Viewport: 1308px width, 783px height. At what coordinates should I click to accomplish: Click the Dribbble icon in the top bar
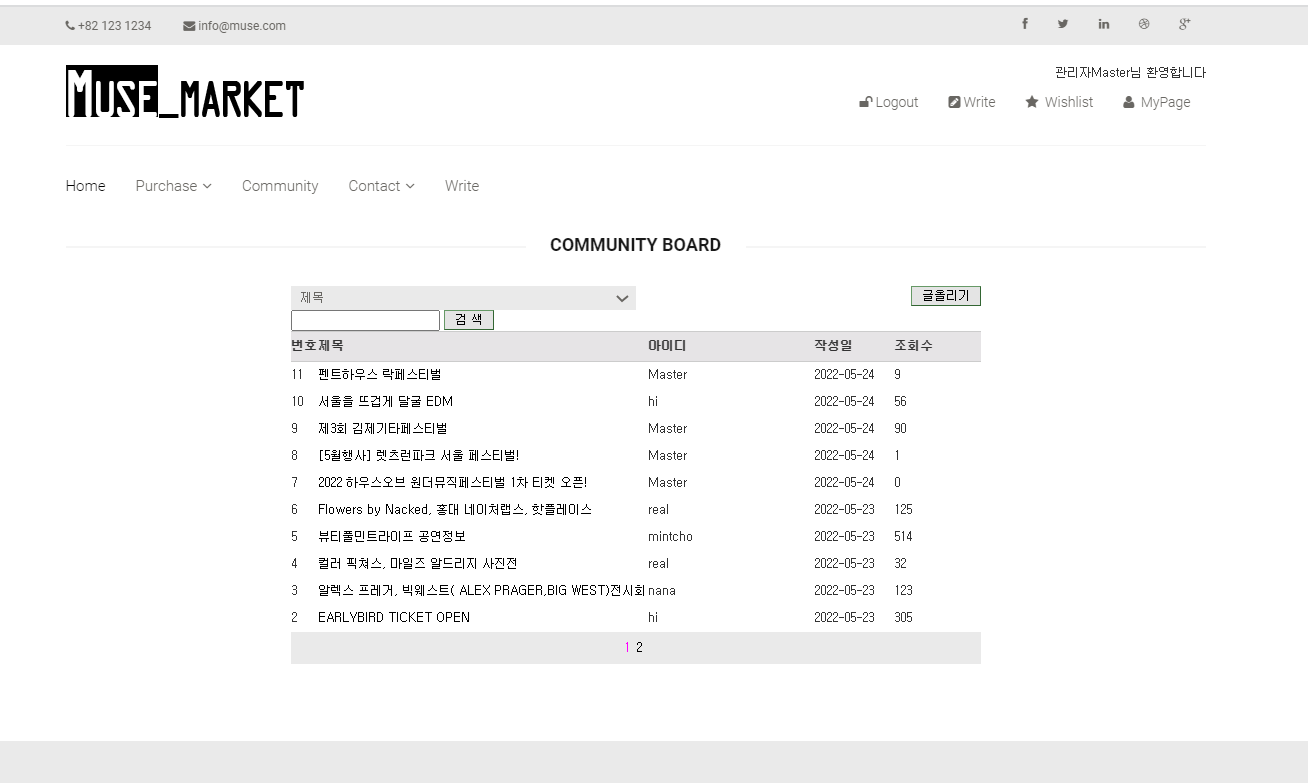pos(1144,23)
